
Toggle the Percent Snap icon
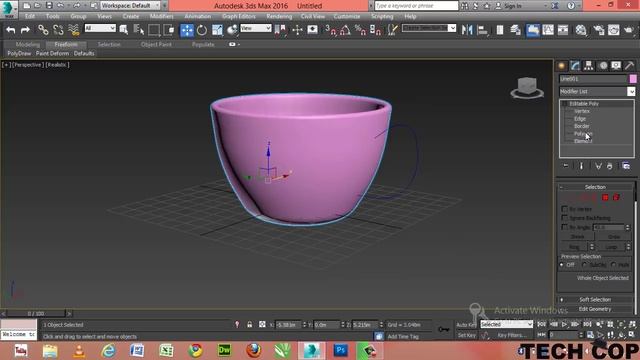tap(360, 30)
